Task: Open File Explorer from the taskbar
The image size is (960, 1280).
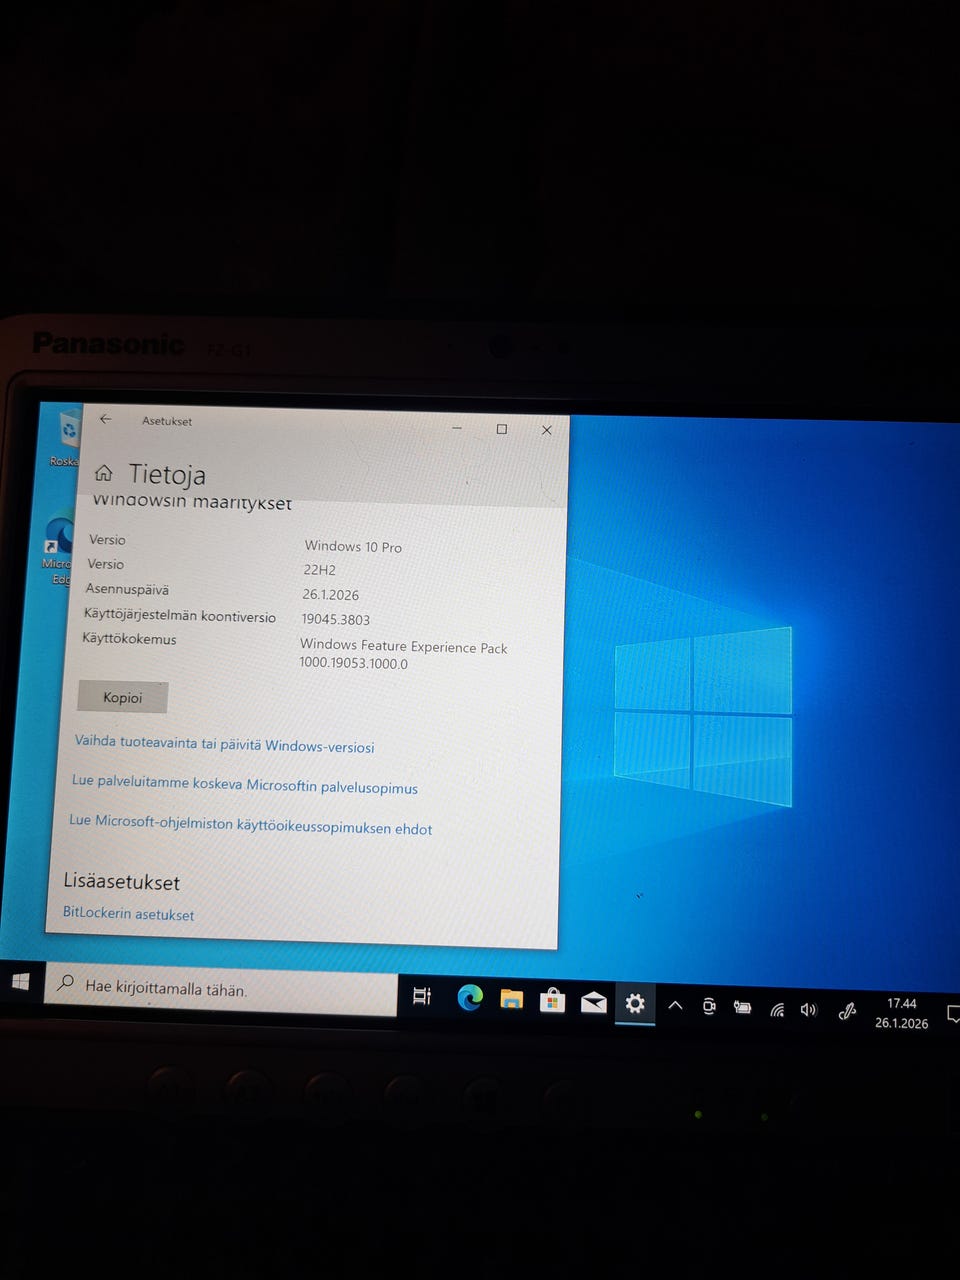Action: (511, 998)
